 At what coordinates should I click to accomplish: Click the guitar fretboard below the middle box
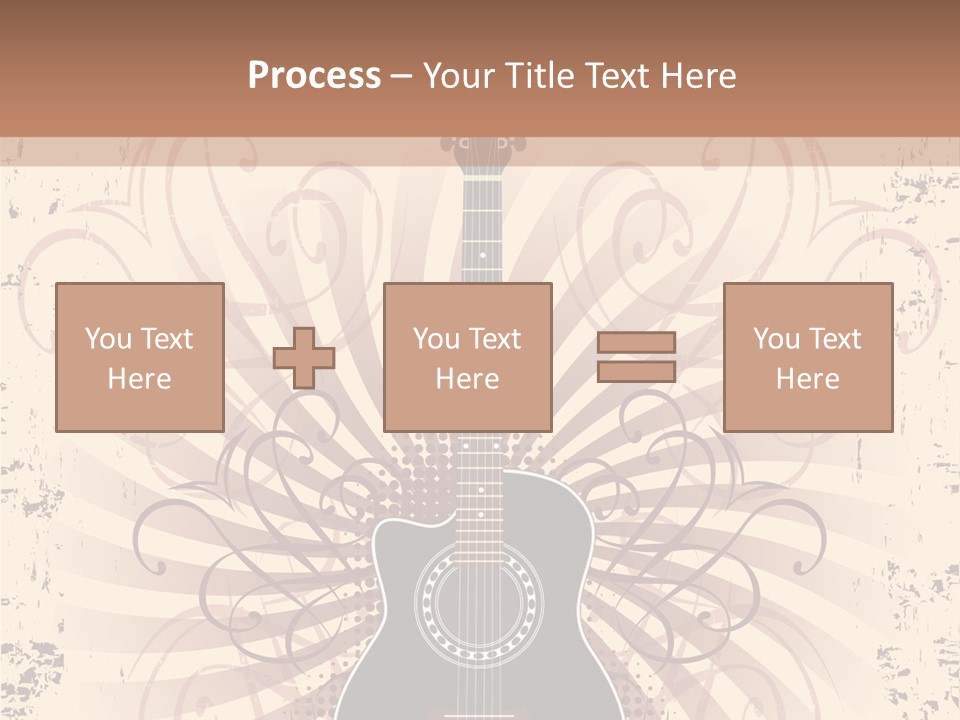click(x=482, y=480)
